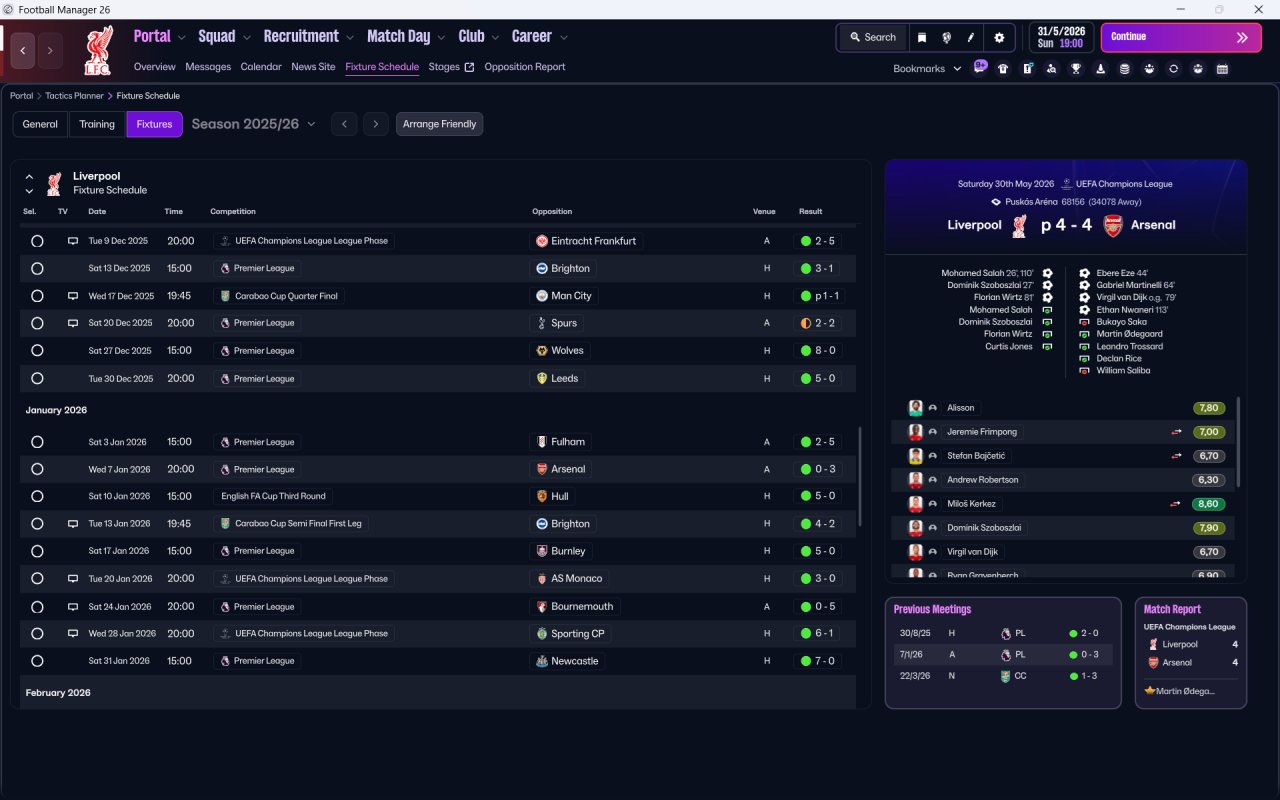Open the Season 2025/26 dropdown
1280x800 pixels.
coord(253,124)
